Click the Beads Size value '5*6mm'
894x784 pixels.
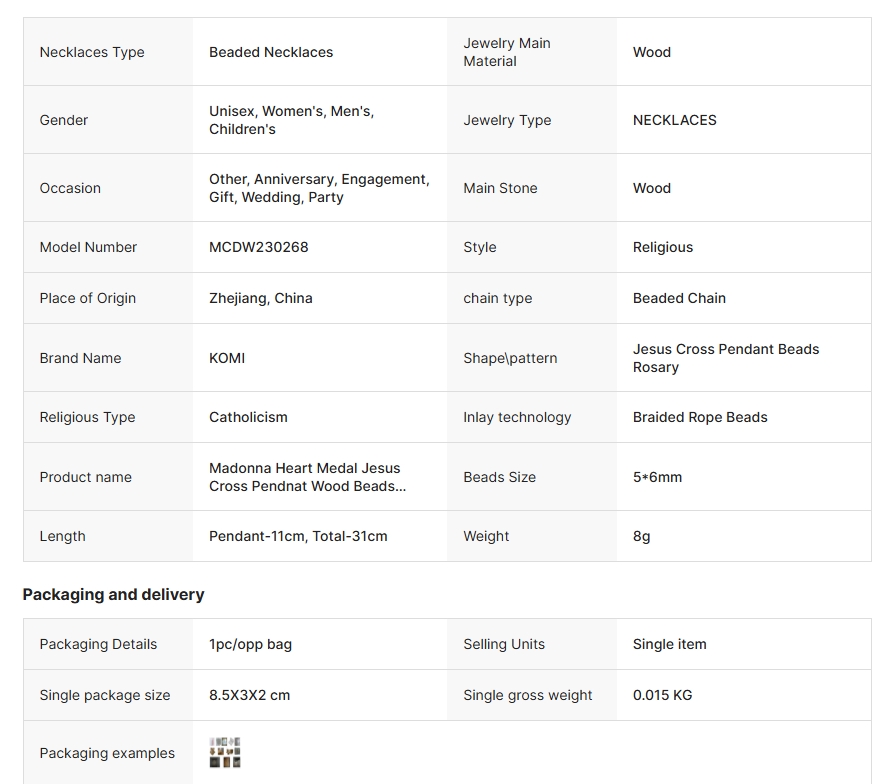point(658,477)
